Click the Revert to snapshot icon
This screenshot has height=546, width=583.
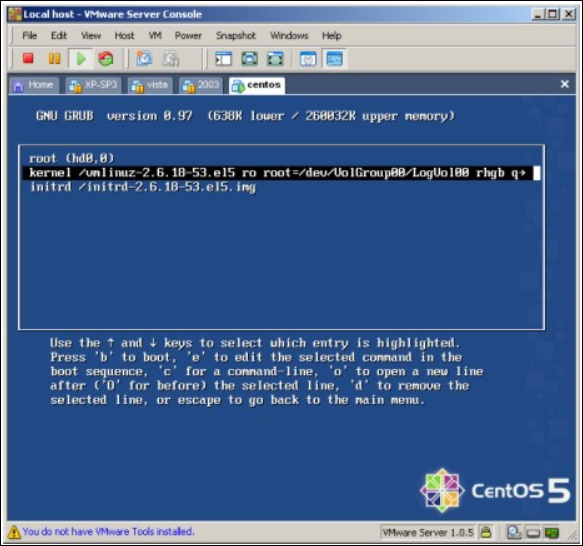coord(171,58)
